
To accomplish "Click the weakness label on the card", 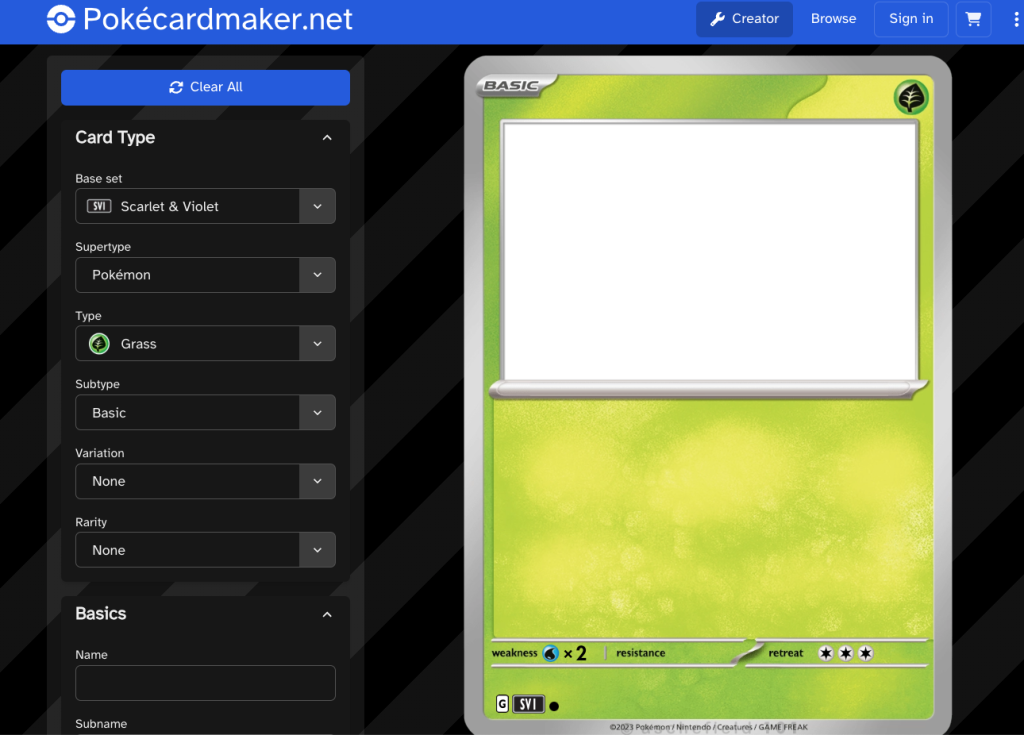I will [515, 653].
